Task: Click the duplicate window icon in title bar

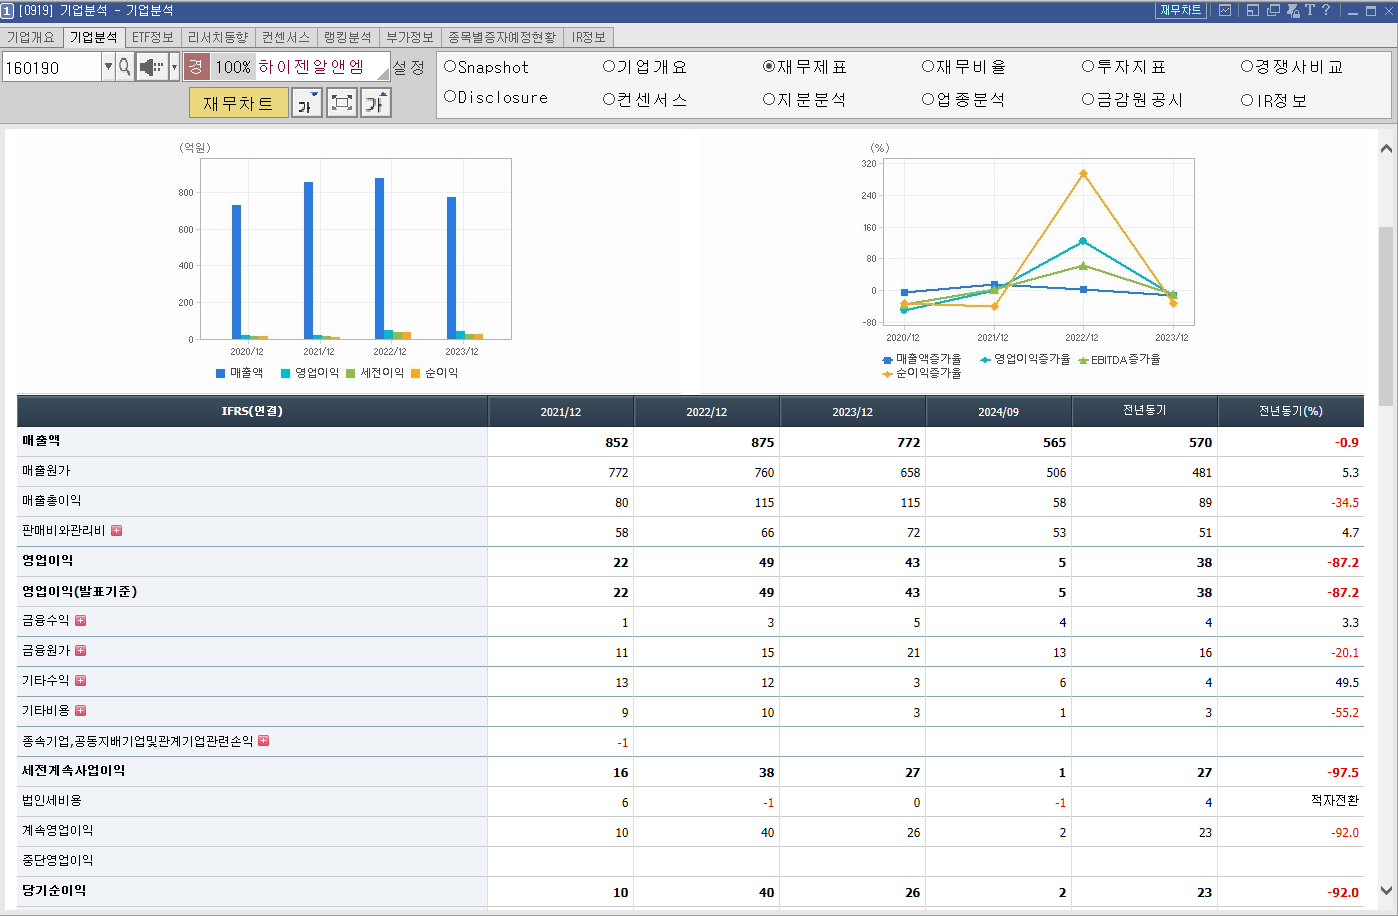Action: click(1273, 10)
